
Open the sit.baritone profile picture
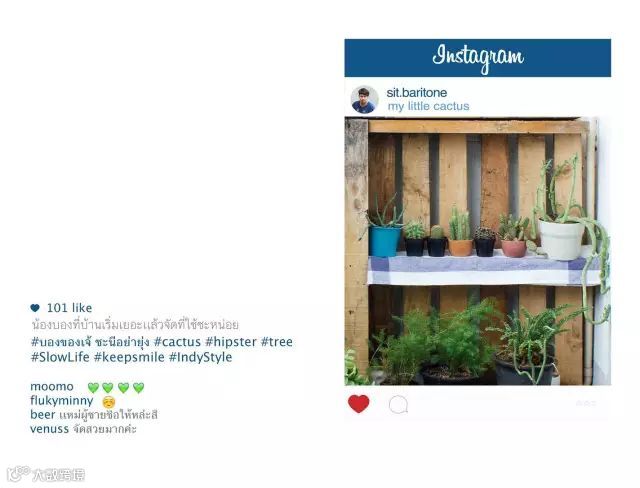(364, 100)
